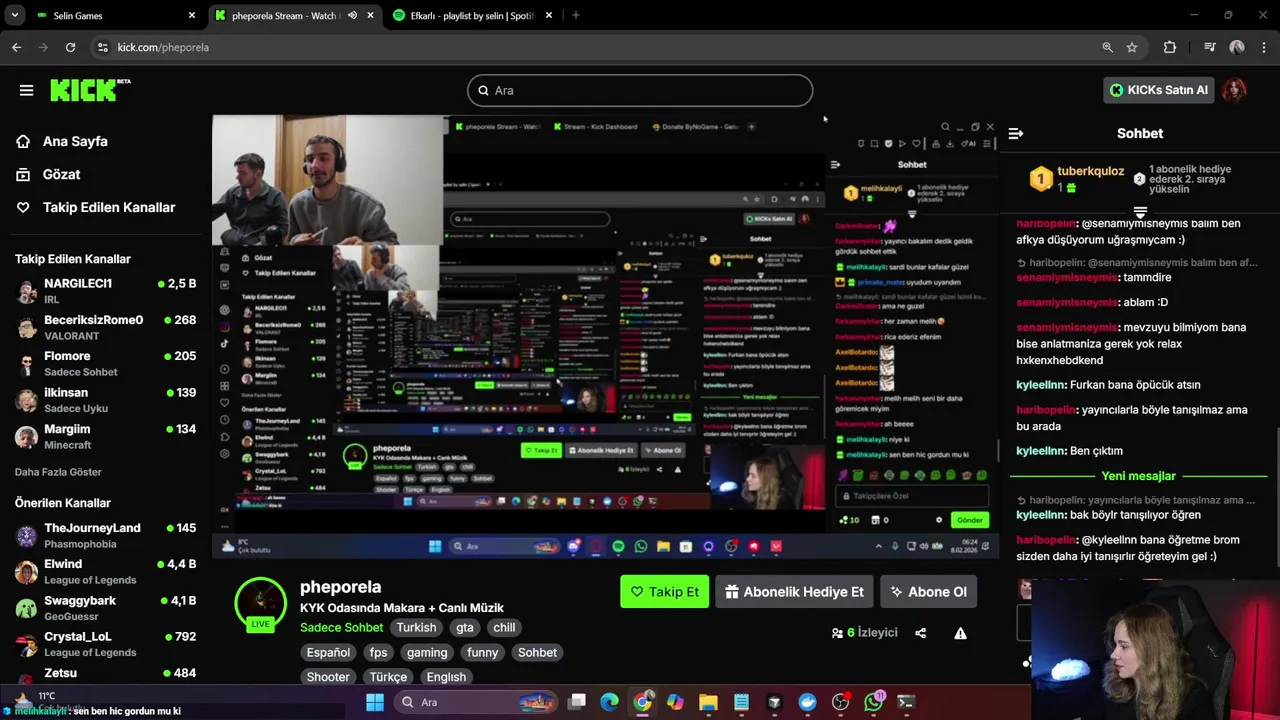The height and width of the screenshot is (720, 1280).
Task: Select the chill tag
Action: 504,627
